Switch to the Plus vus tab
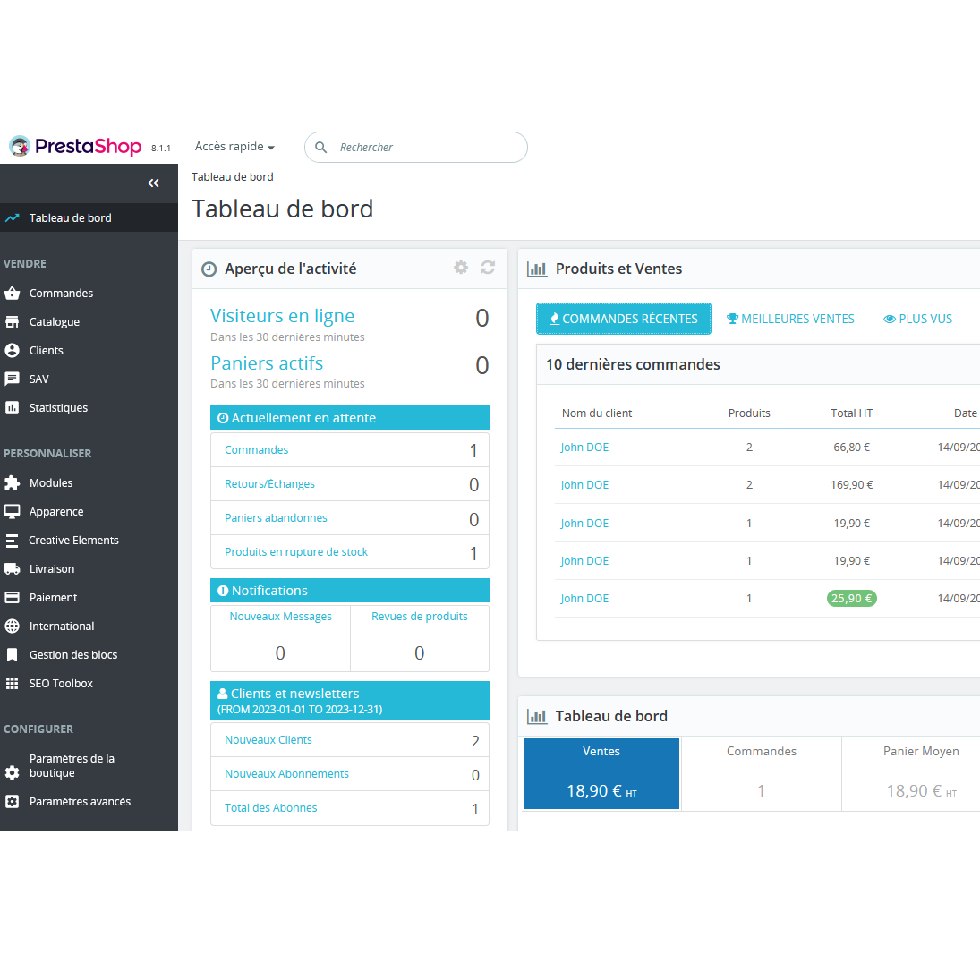Viewport: 980px width, 980px height. 918,319
